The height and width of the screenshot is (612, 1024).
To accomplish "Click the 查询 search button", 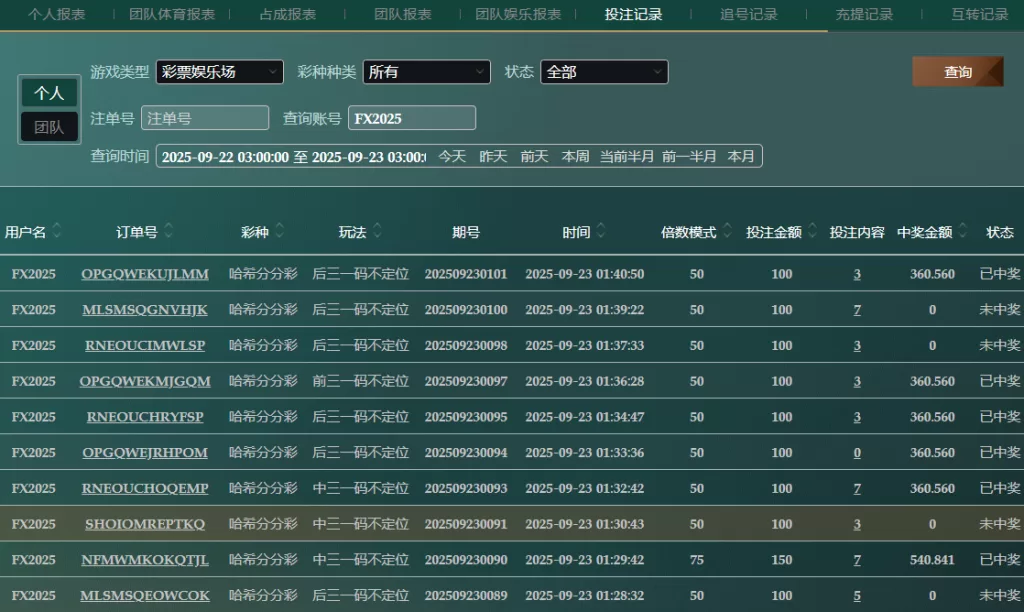I will [x=957, y=72].
